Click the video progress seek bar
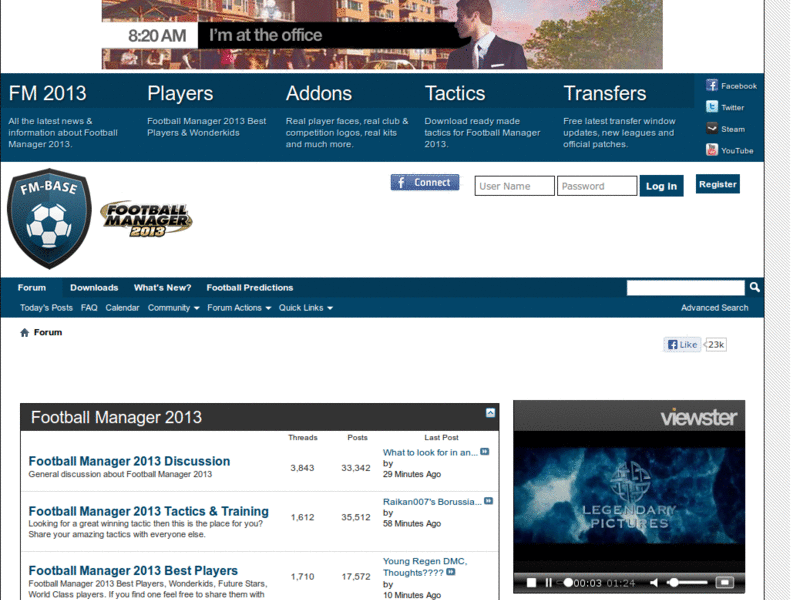800x600 pixels. [x=563, y=582]
